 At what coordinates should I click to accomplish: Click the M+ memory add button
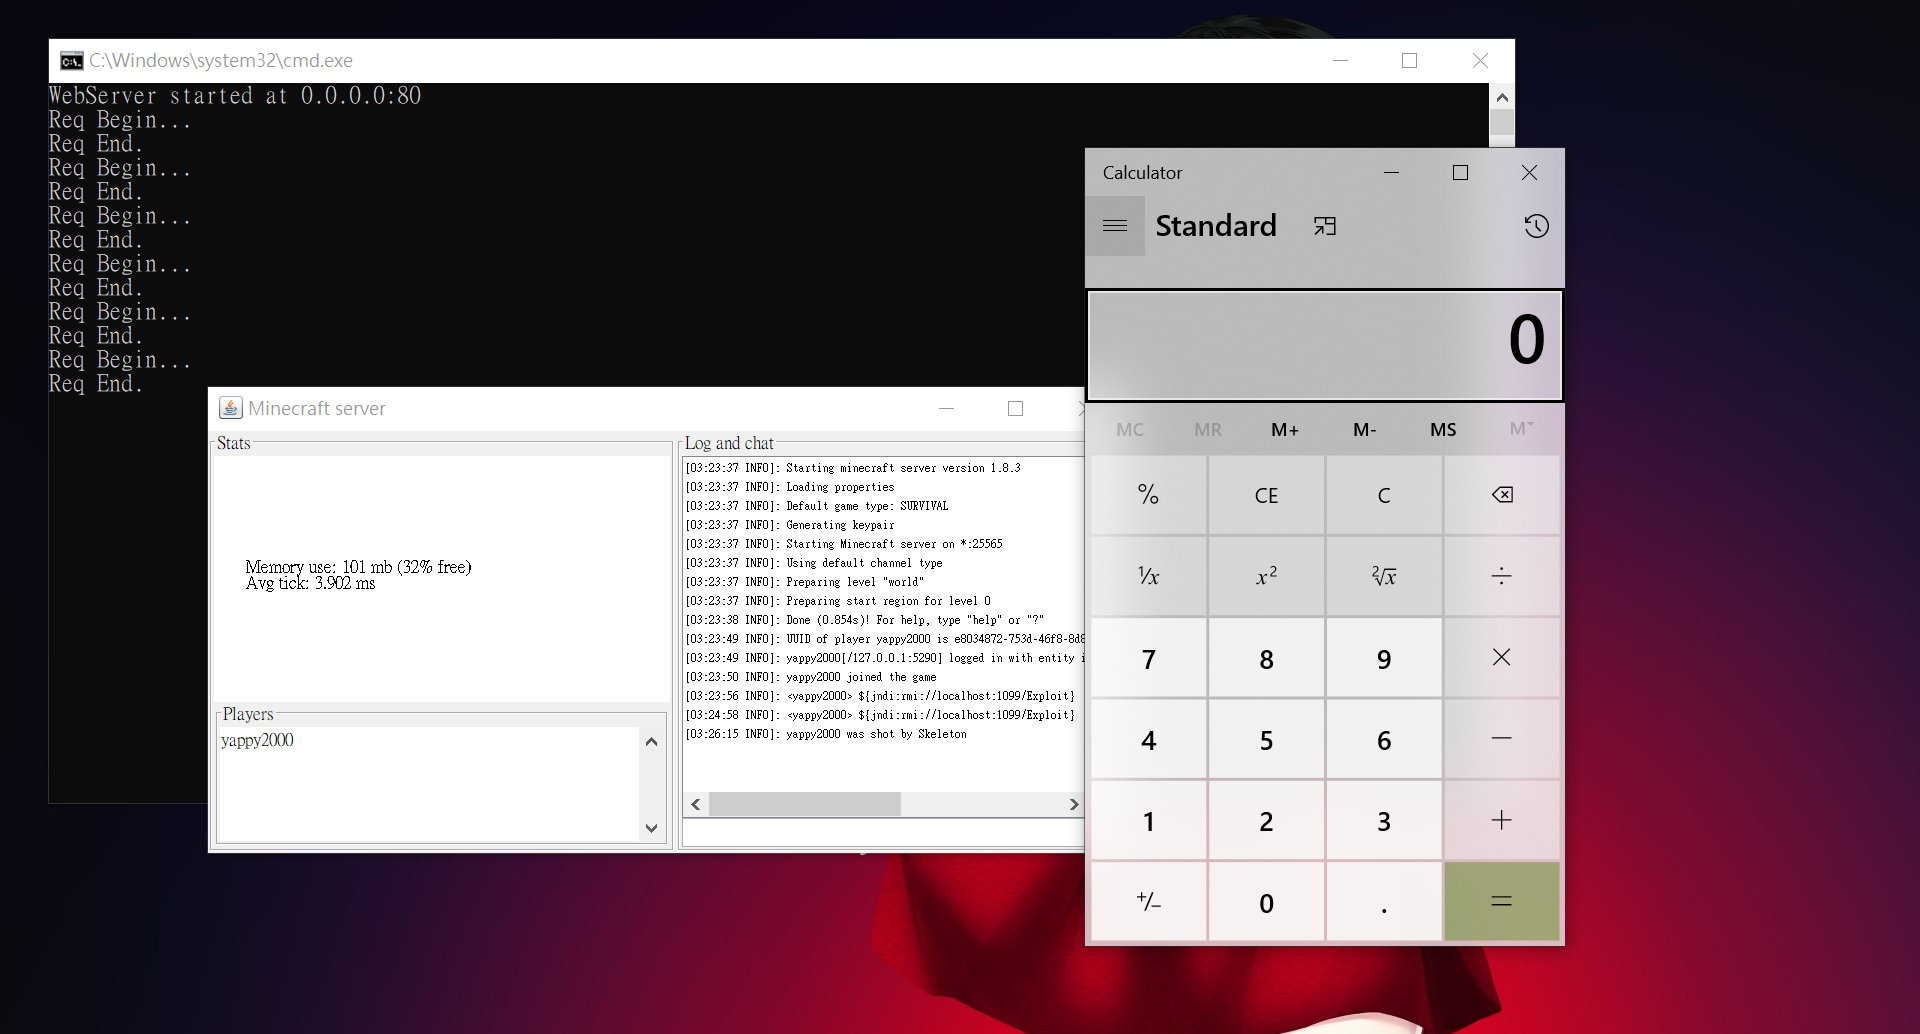pyautogui.click(x=1285, y=430)
